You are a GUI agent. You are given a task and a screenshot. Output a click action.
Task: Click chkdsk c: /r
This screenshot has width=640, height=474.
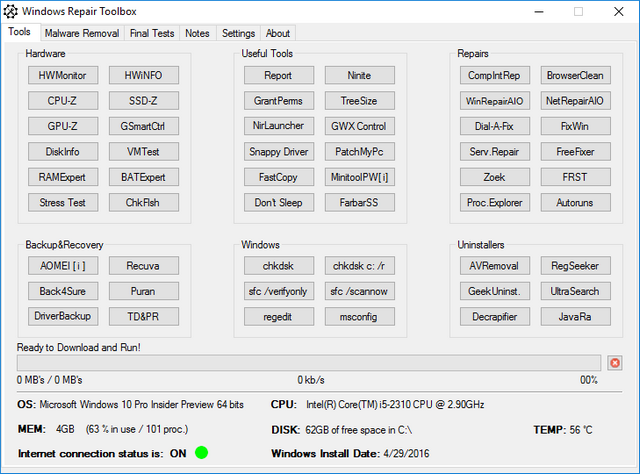pos(360,266)
